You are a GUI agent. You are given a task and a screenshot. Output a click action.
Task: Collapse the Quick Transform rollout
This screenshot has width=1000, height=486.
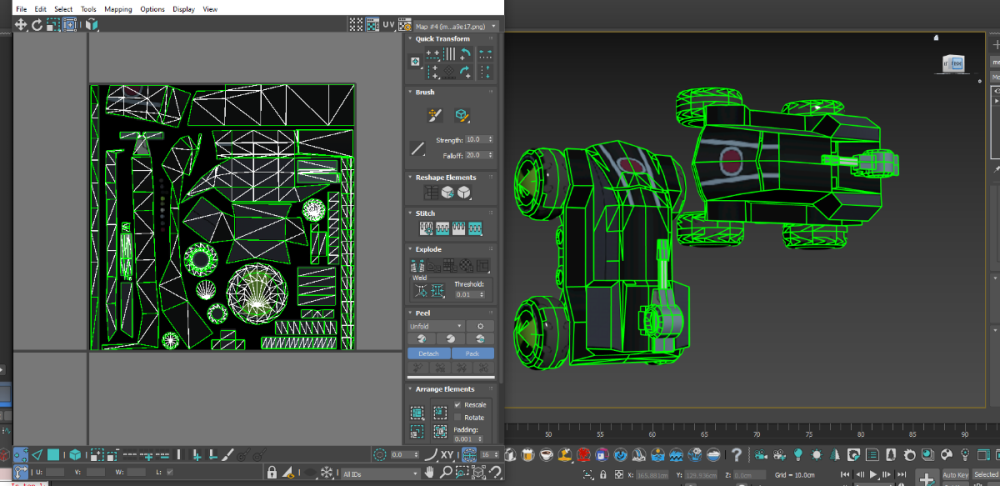click(442, 39)
